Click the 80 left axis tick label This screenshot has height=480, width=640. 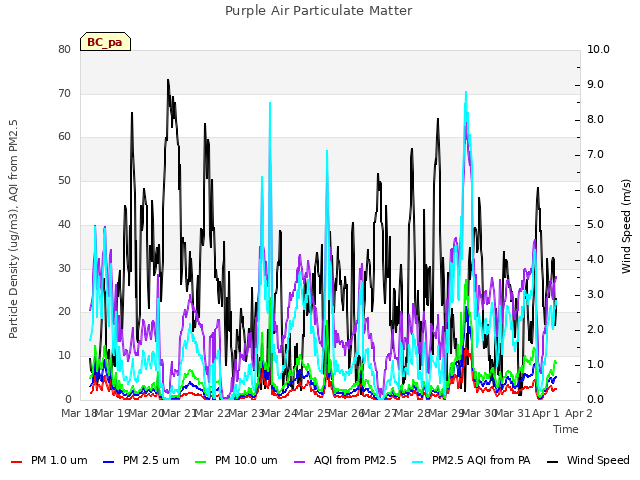tap(64, 49)
